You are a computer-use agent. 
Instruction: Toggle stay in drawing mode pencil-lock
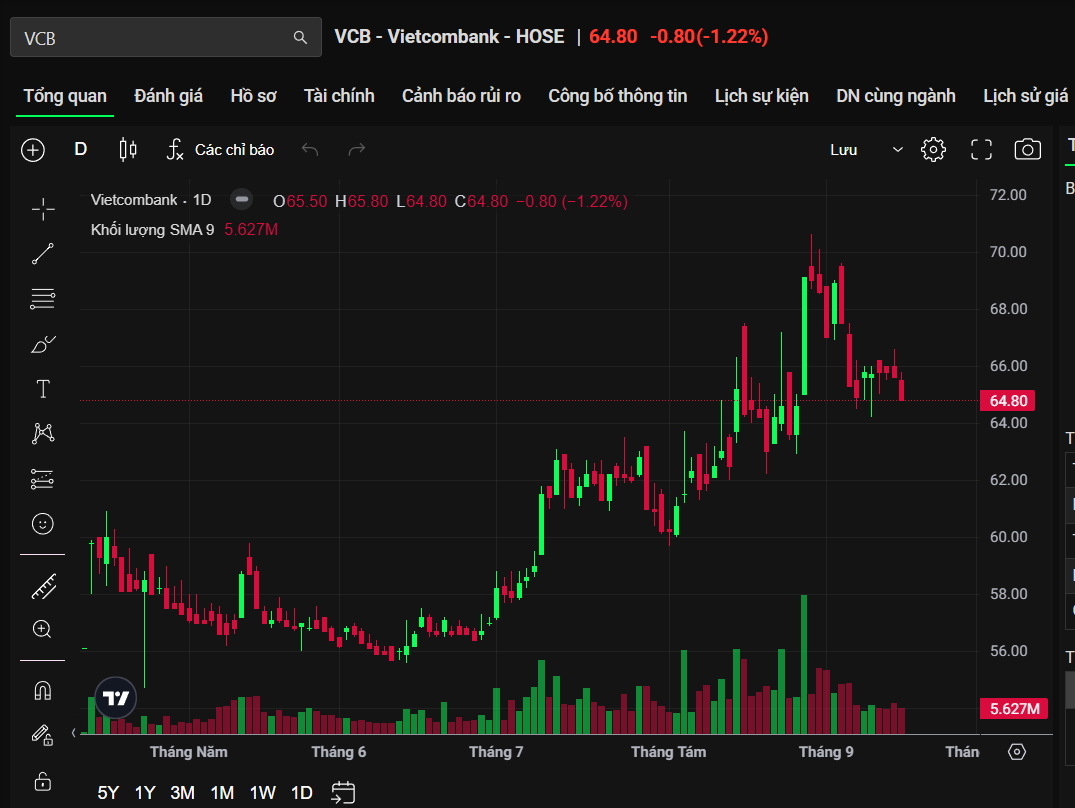pyautogui.click(x=43, y=735)
